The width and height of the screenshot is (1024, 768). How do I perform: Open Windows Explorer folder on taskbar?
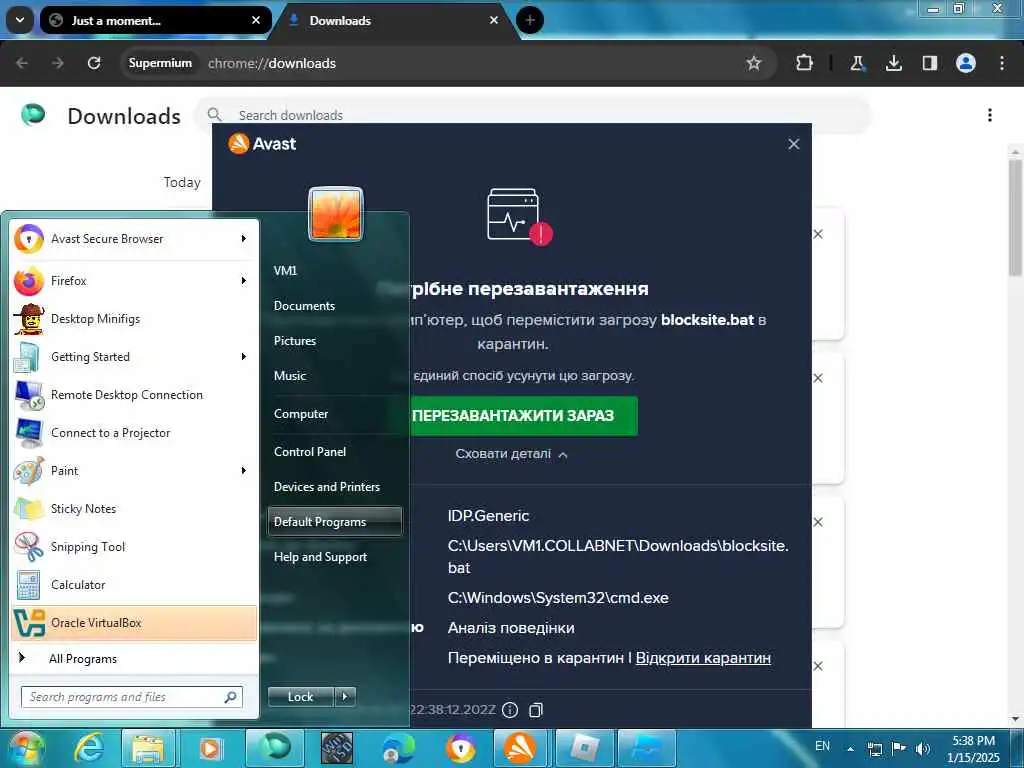pyautogui.click(x=148, y=748)
